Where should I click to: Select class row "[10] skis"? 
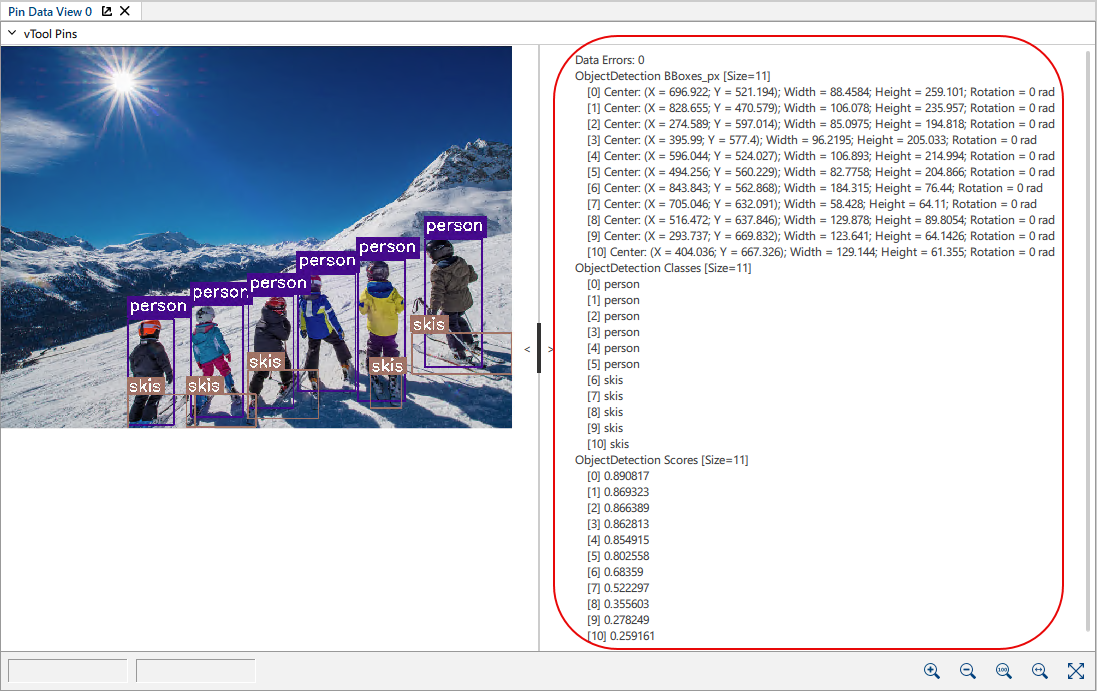(608, 445)
